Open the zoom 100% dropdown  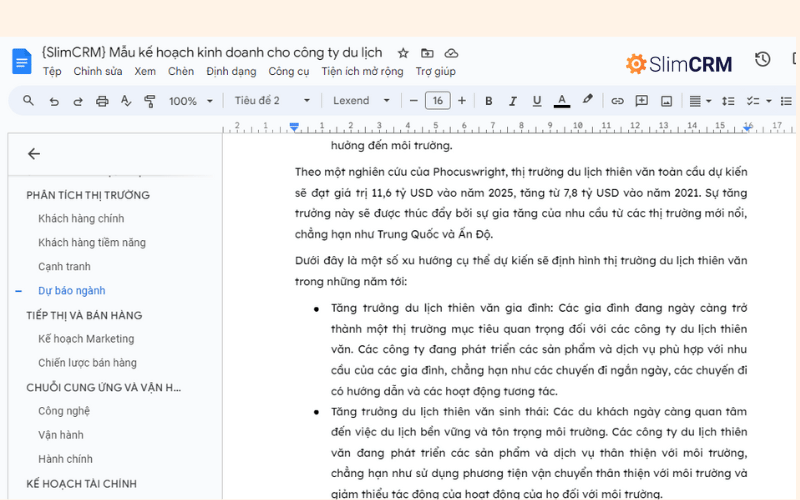[x=191, y=101]
